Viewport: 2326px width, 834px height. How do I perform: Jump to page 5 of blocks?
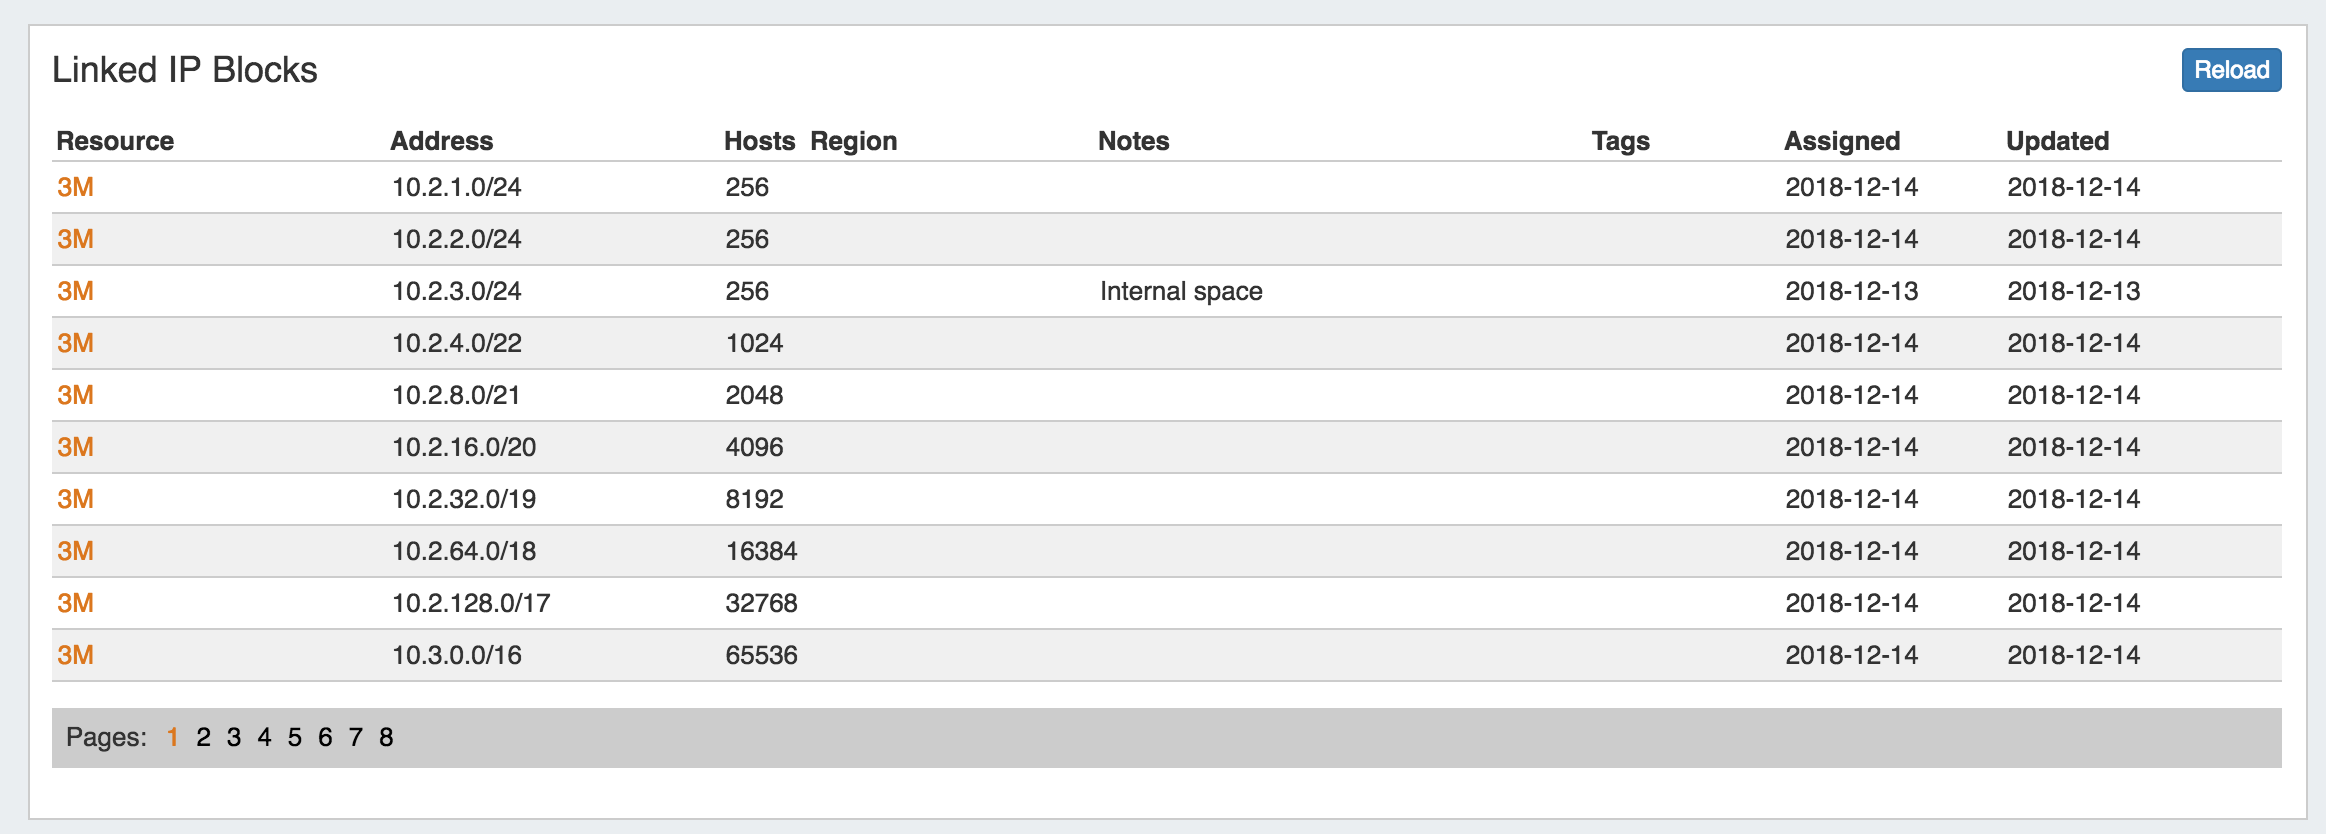click(295, 738)
